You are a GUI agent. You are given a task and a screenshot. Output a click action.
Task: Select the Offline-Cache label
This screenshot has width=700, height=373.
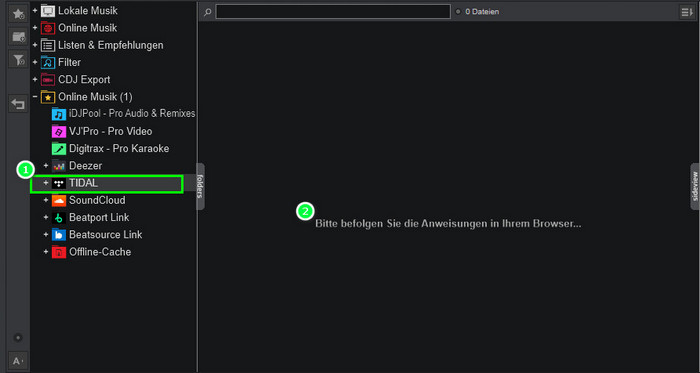[x=100, y=252]
